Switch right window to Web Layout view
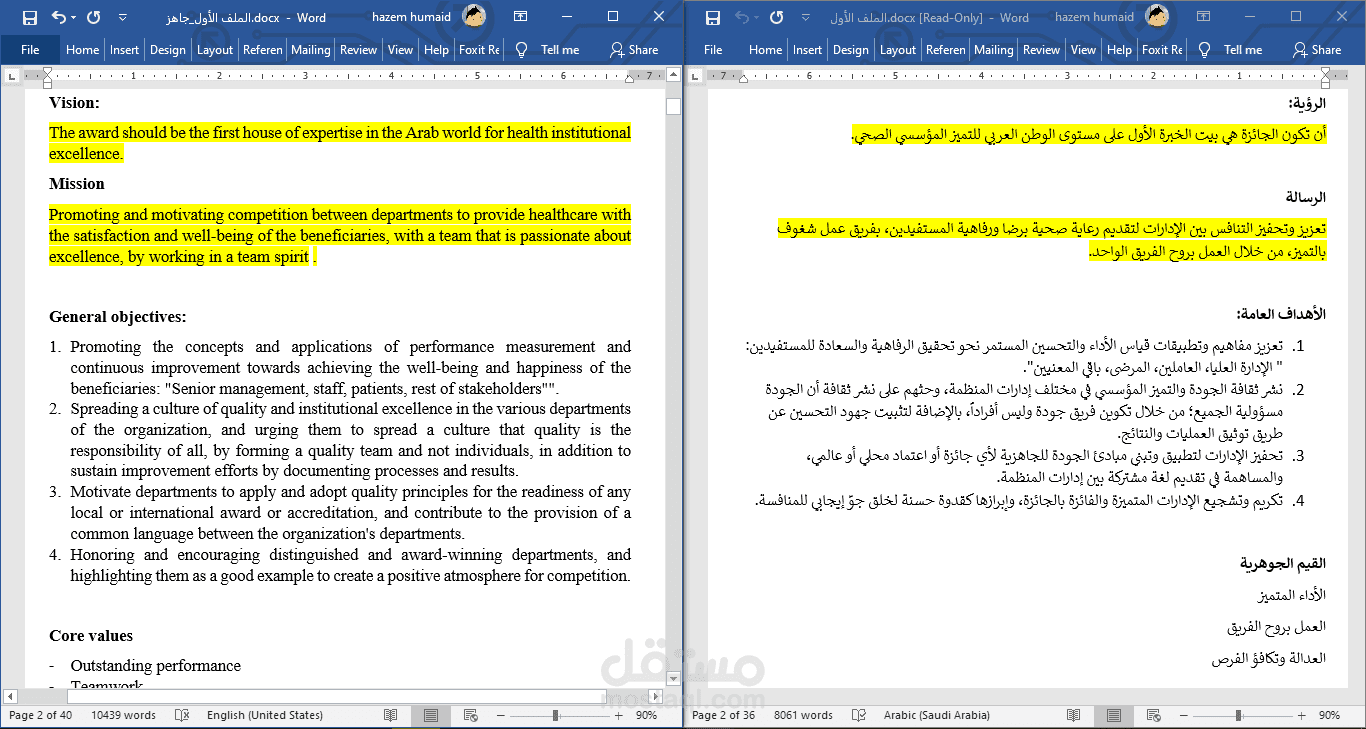1366x729 pixels. [1155, 715]
